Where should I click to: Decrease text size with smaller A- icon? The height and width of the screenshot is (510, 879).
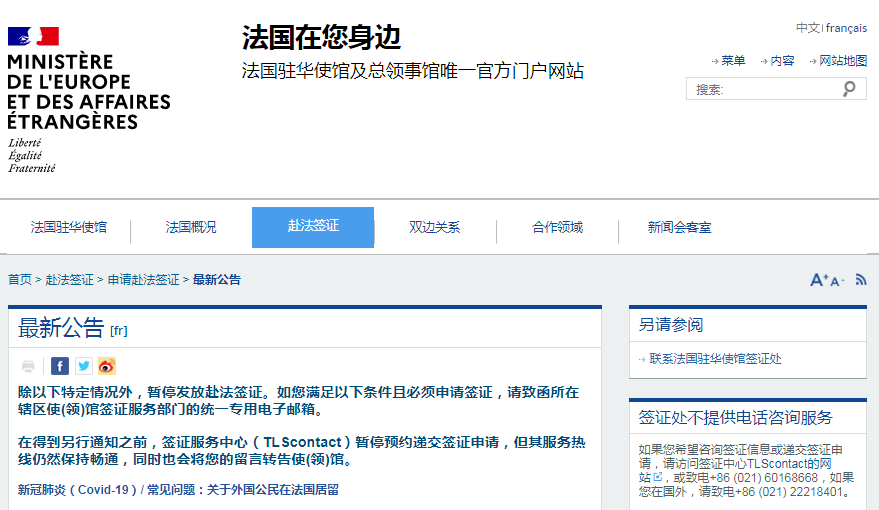[837, 281]
